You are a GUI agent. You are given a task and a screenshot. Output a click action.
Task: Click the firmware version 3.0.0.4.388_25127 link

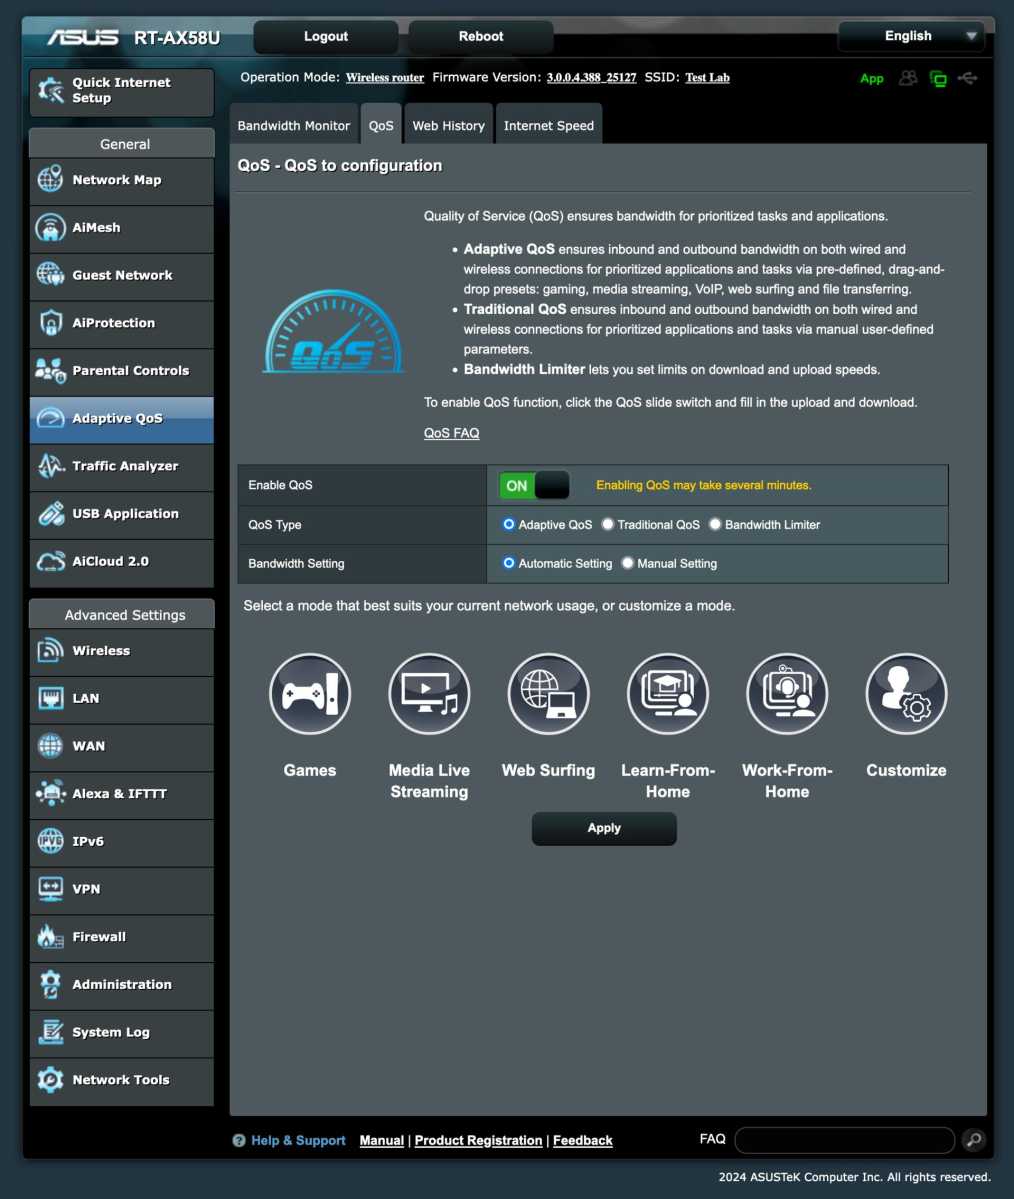coord(591,77)
